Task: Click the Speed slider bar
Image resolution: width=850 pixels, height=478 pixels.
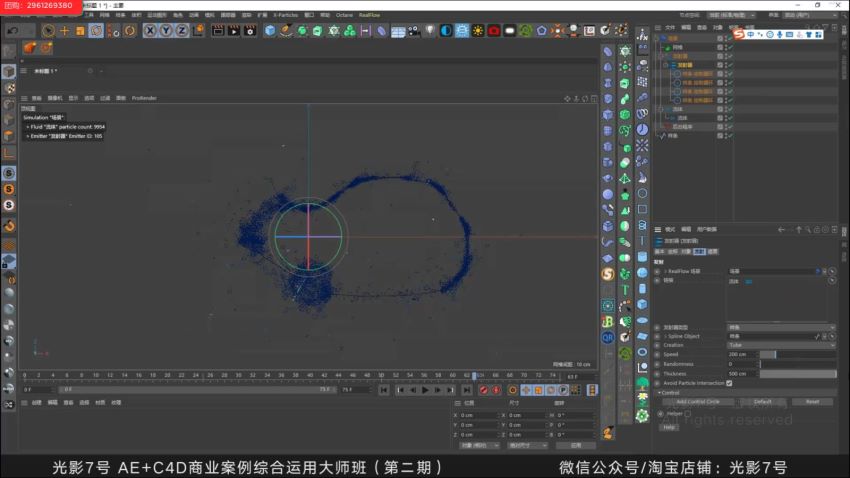Action: 798,354
